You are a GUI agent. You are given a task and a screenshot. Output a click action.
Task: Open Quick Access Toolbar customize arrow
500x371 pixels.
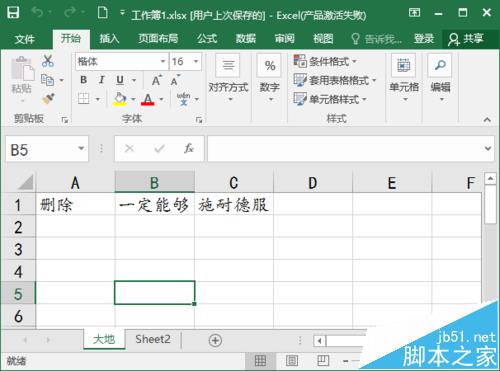(x=122, y=13)
